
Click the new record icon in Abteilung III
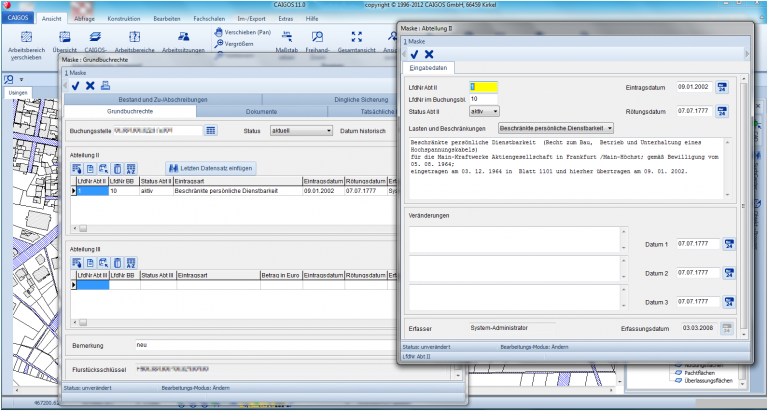coord(91,262)
